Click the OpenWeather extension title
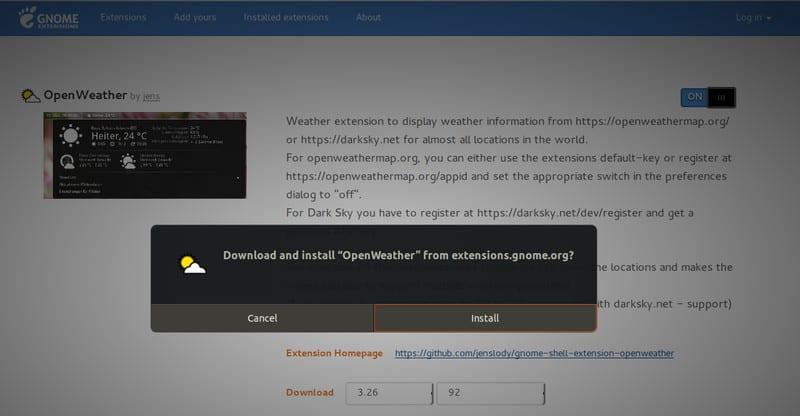 (85, 95)
